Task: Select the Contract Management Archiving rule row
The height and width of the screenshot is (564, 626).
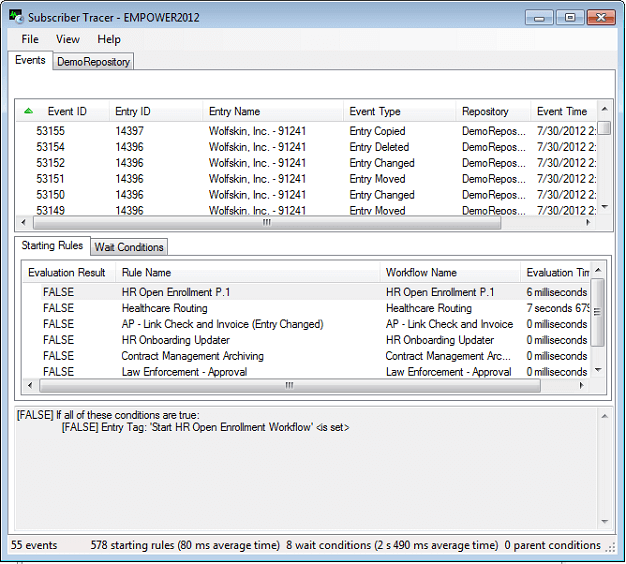Action: (306, 356)
